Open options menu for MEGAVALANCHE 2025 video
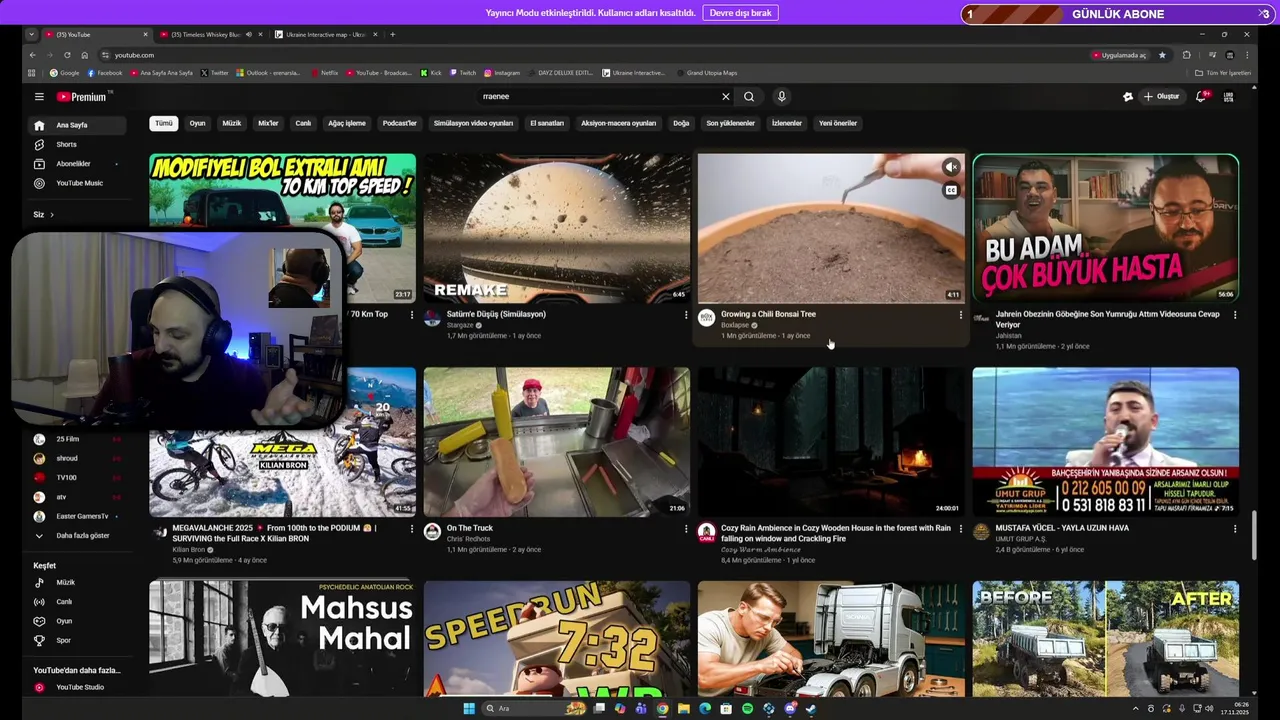 (x=412, y=529)
